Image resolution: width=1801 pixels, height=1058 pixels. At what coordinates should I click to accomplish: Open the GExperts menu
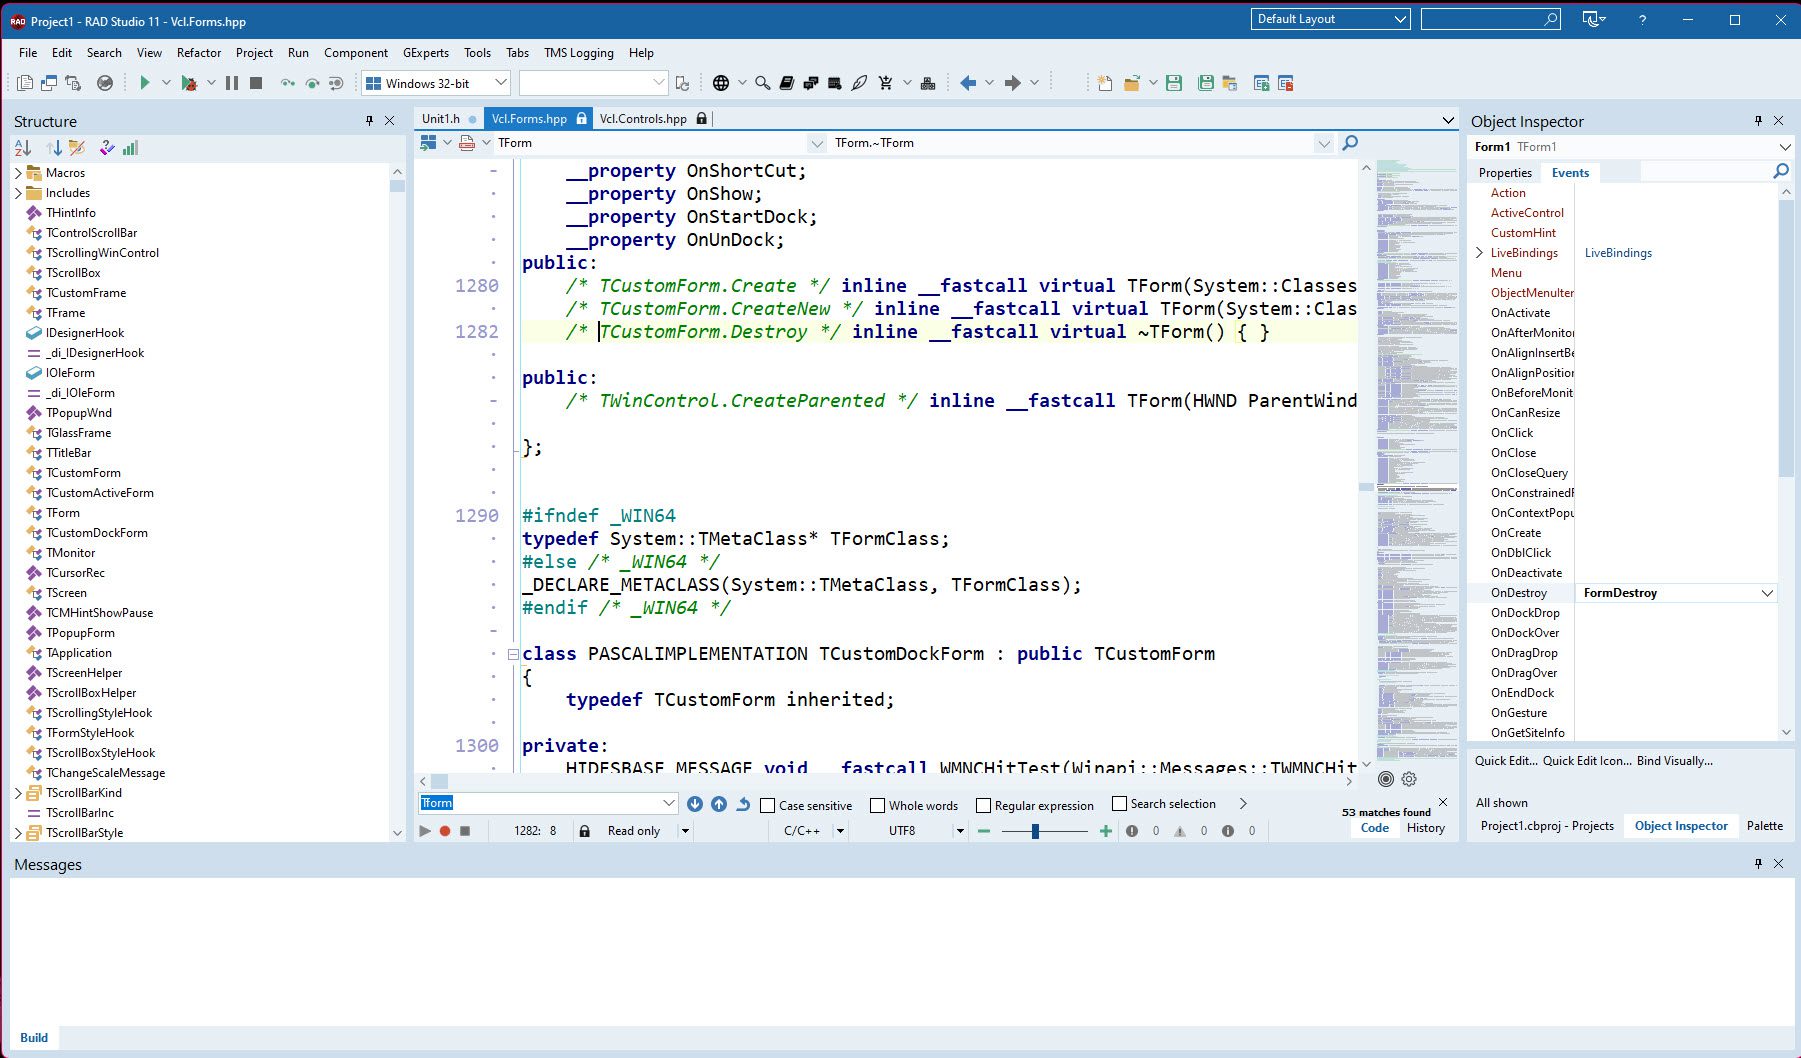426,53
